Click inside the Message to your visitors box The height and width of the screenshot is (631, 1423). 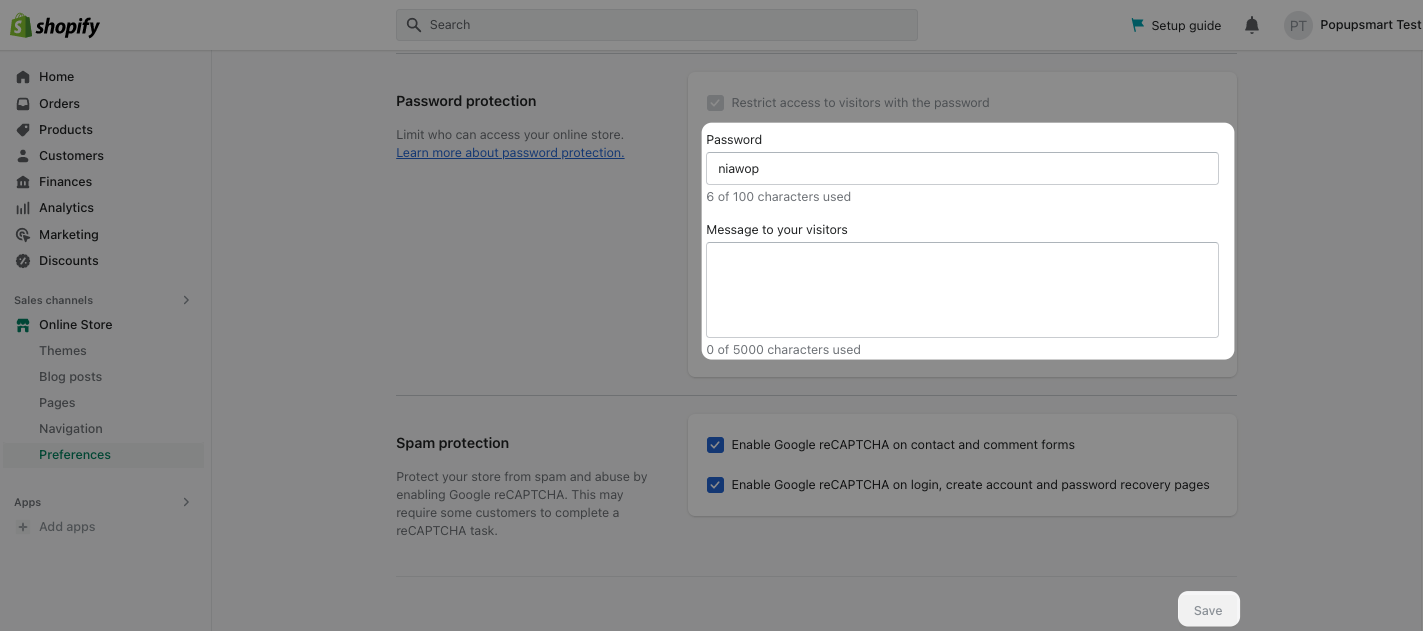(x=962, y=289)
